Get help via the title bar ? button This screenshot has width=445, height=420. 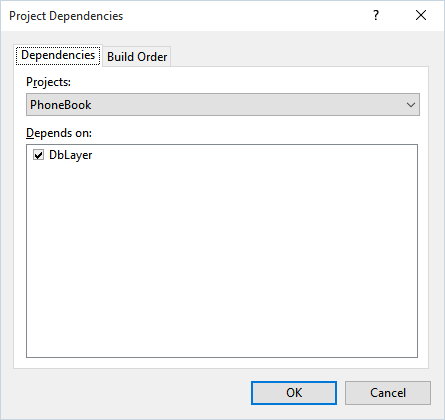pos(376,15)
